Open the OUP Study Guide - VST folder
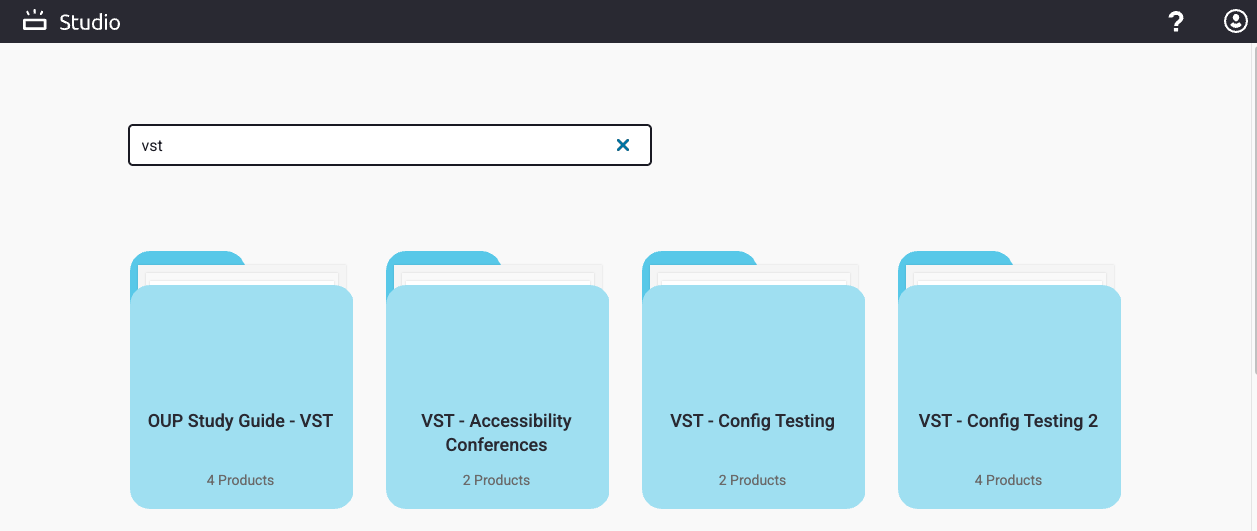Image resolution: width=1257 pixels, height=531 pixels. tap(241, 380)
